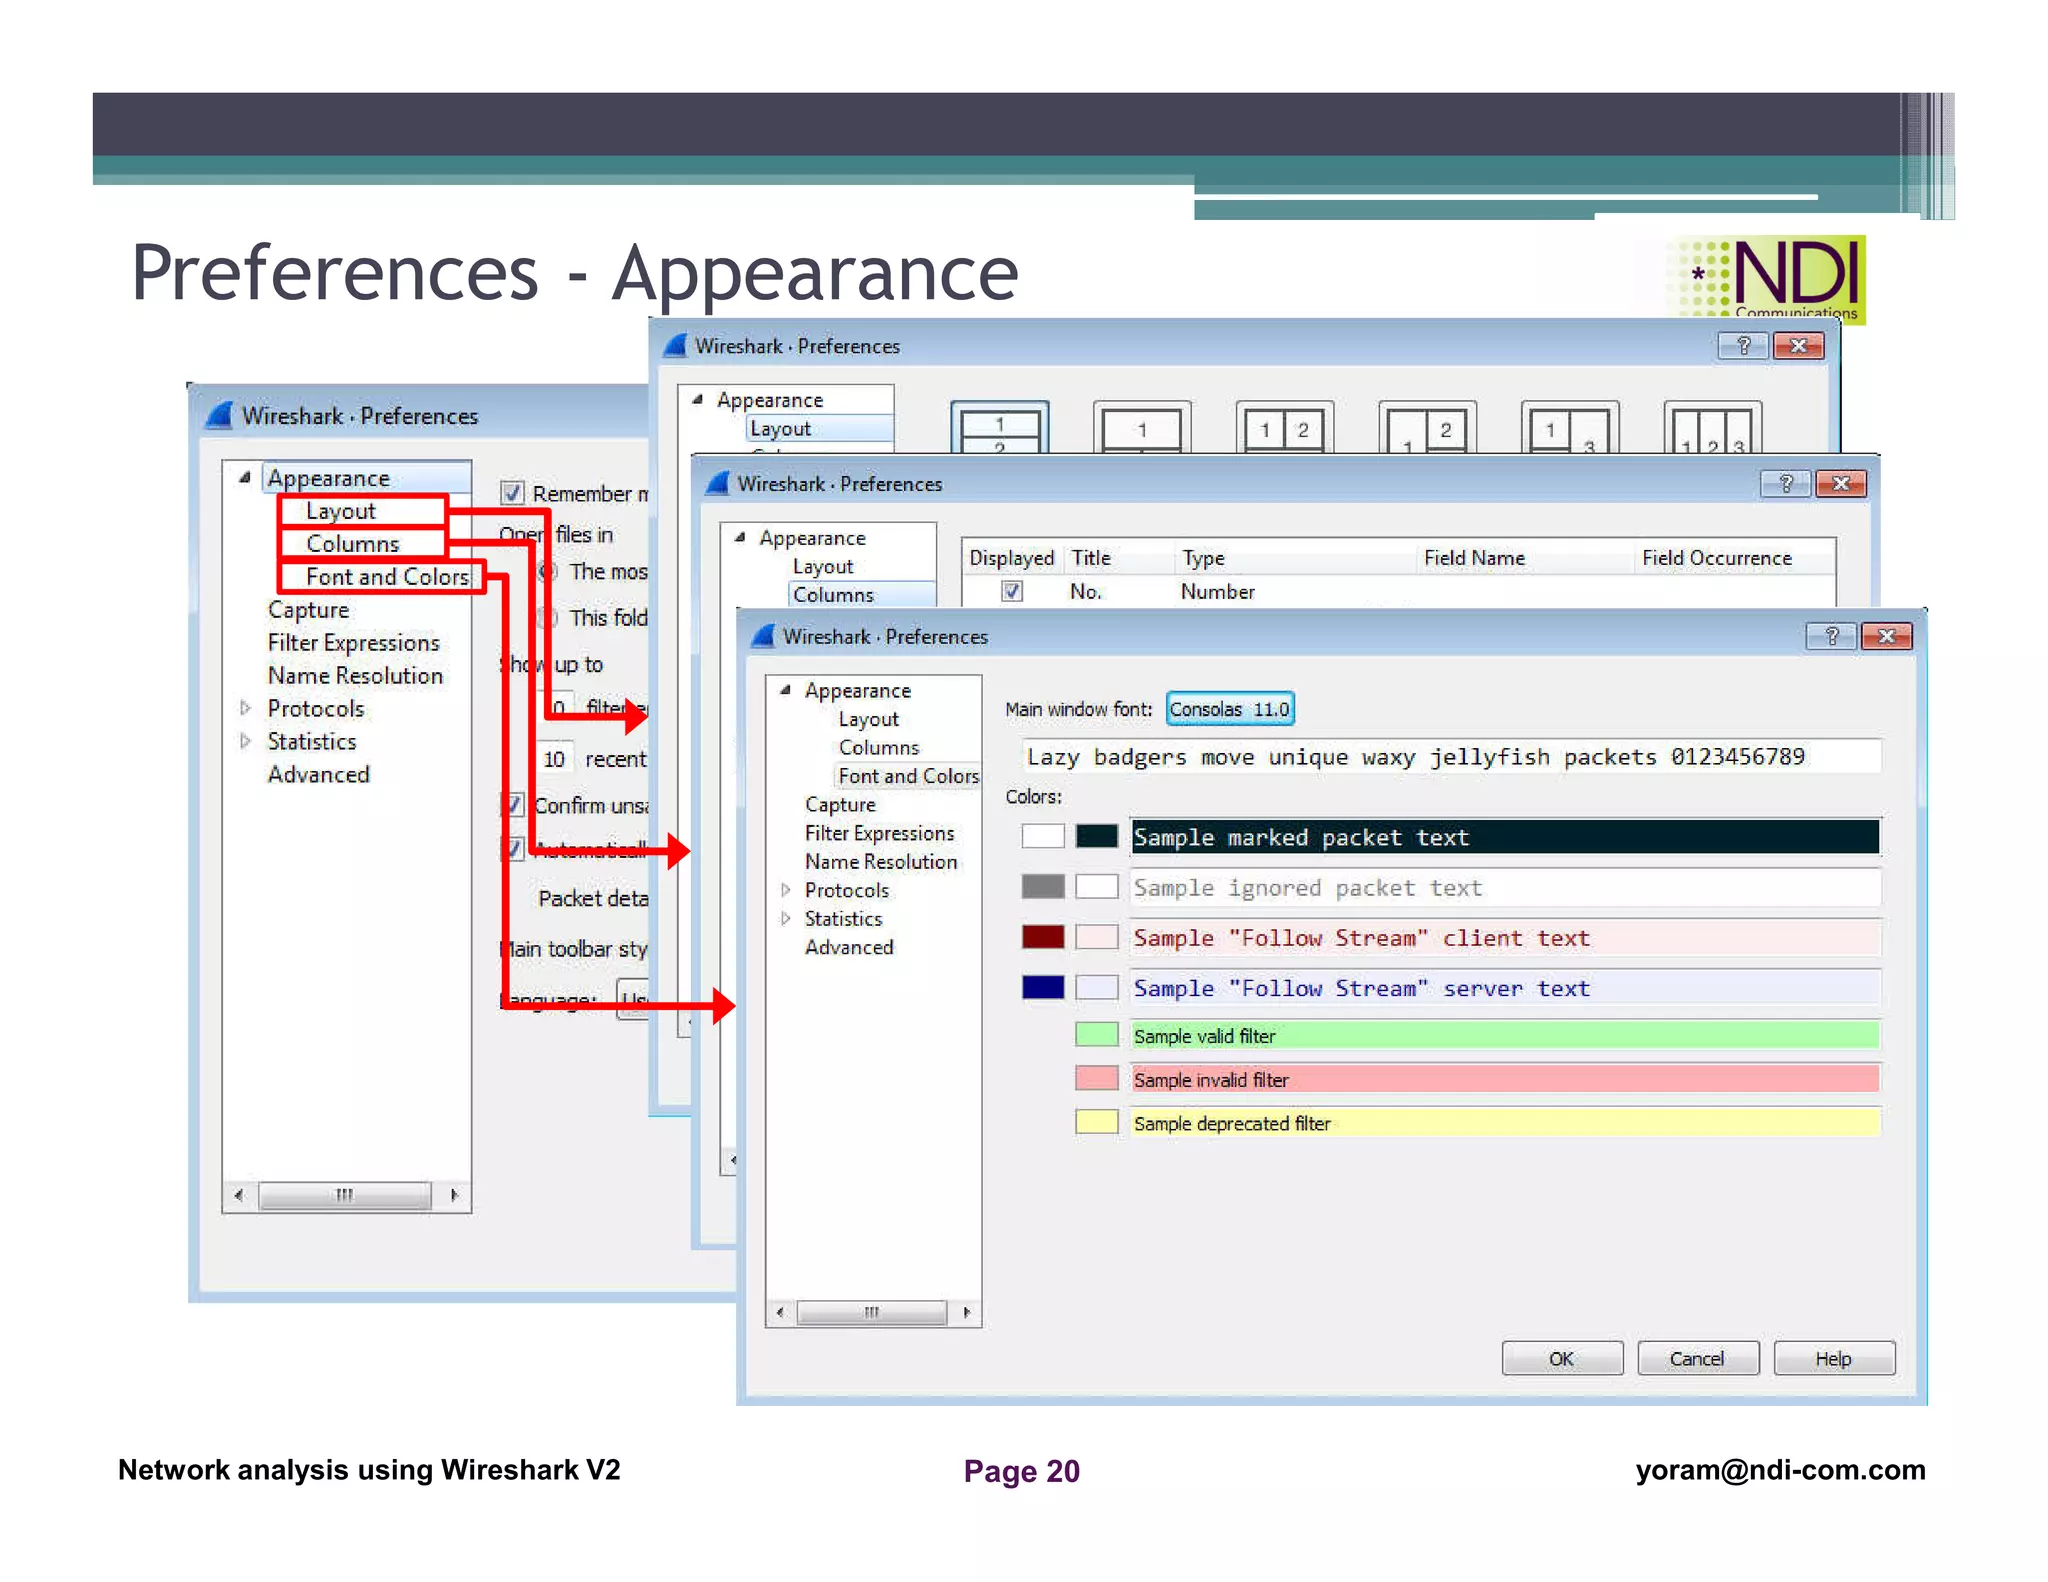Select Filter Expressions in leftmost tree
Screen dimensions: 2048x1582
(353, 643)
